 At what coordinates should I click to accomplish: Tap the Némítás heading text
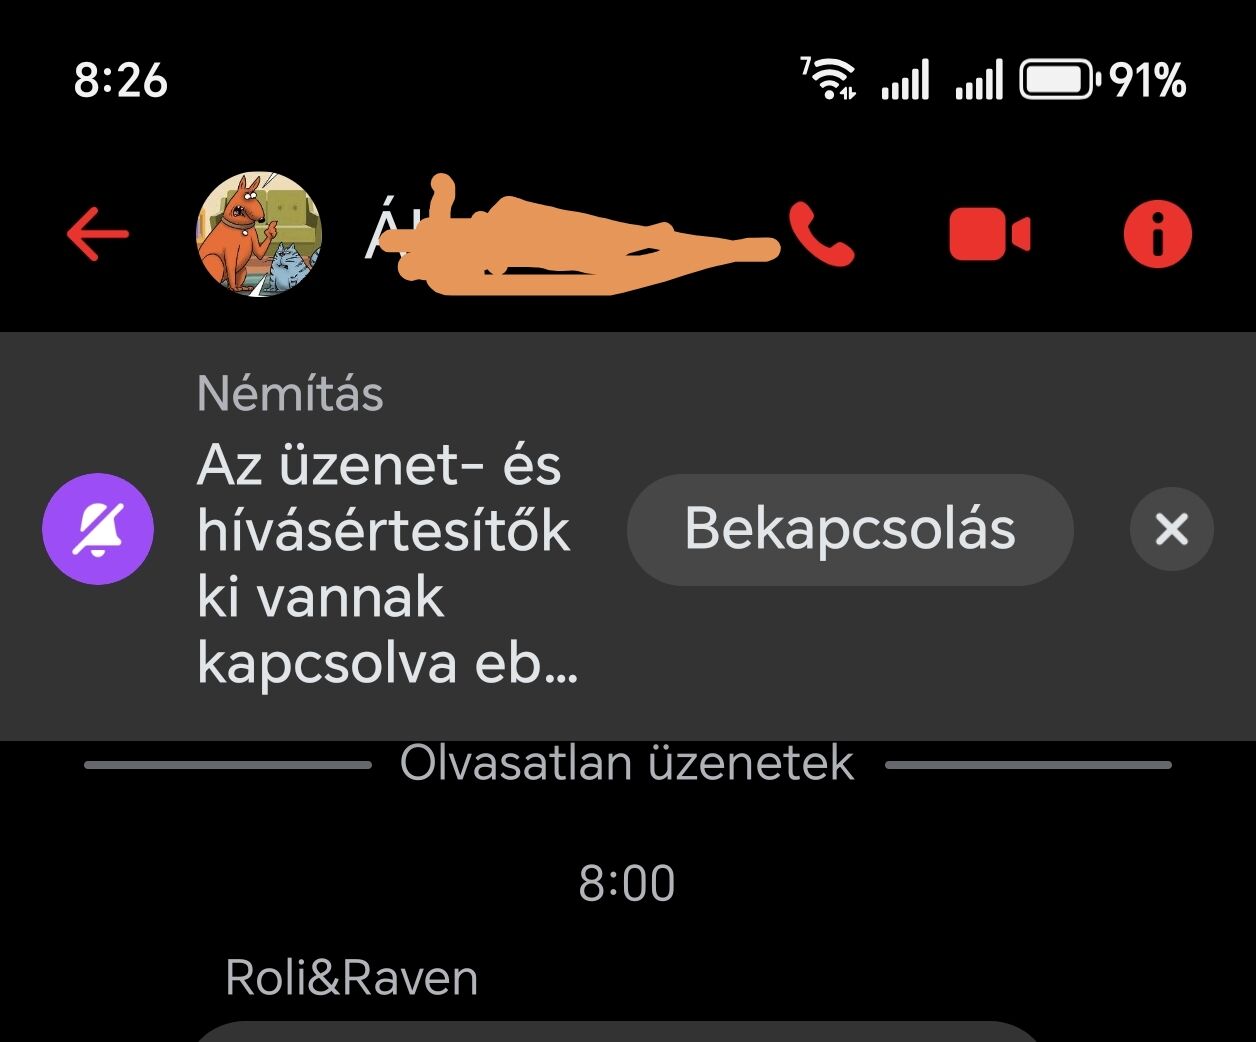pos(290,394)
